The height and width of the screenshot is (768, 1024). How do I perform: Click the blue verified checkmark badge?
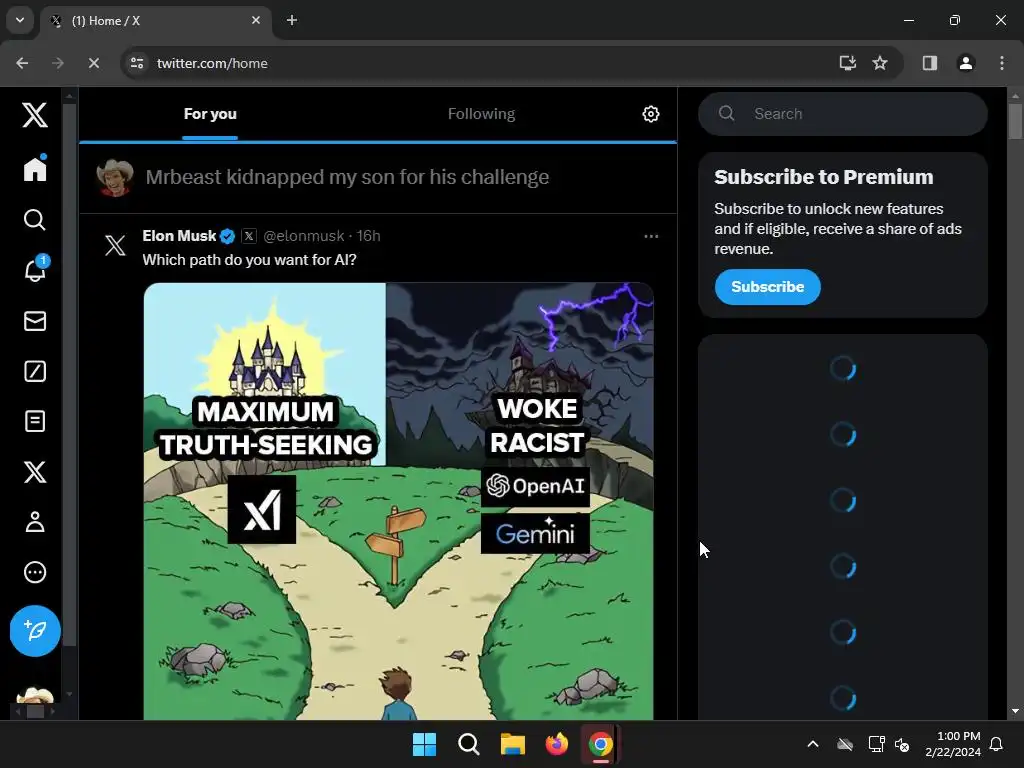[227, 236]
